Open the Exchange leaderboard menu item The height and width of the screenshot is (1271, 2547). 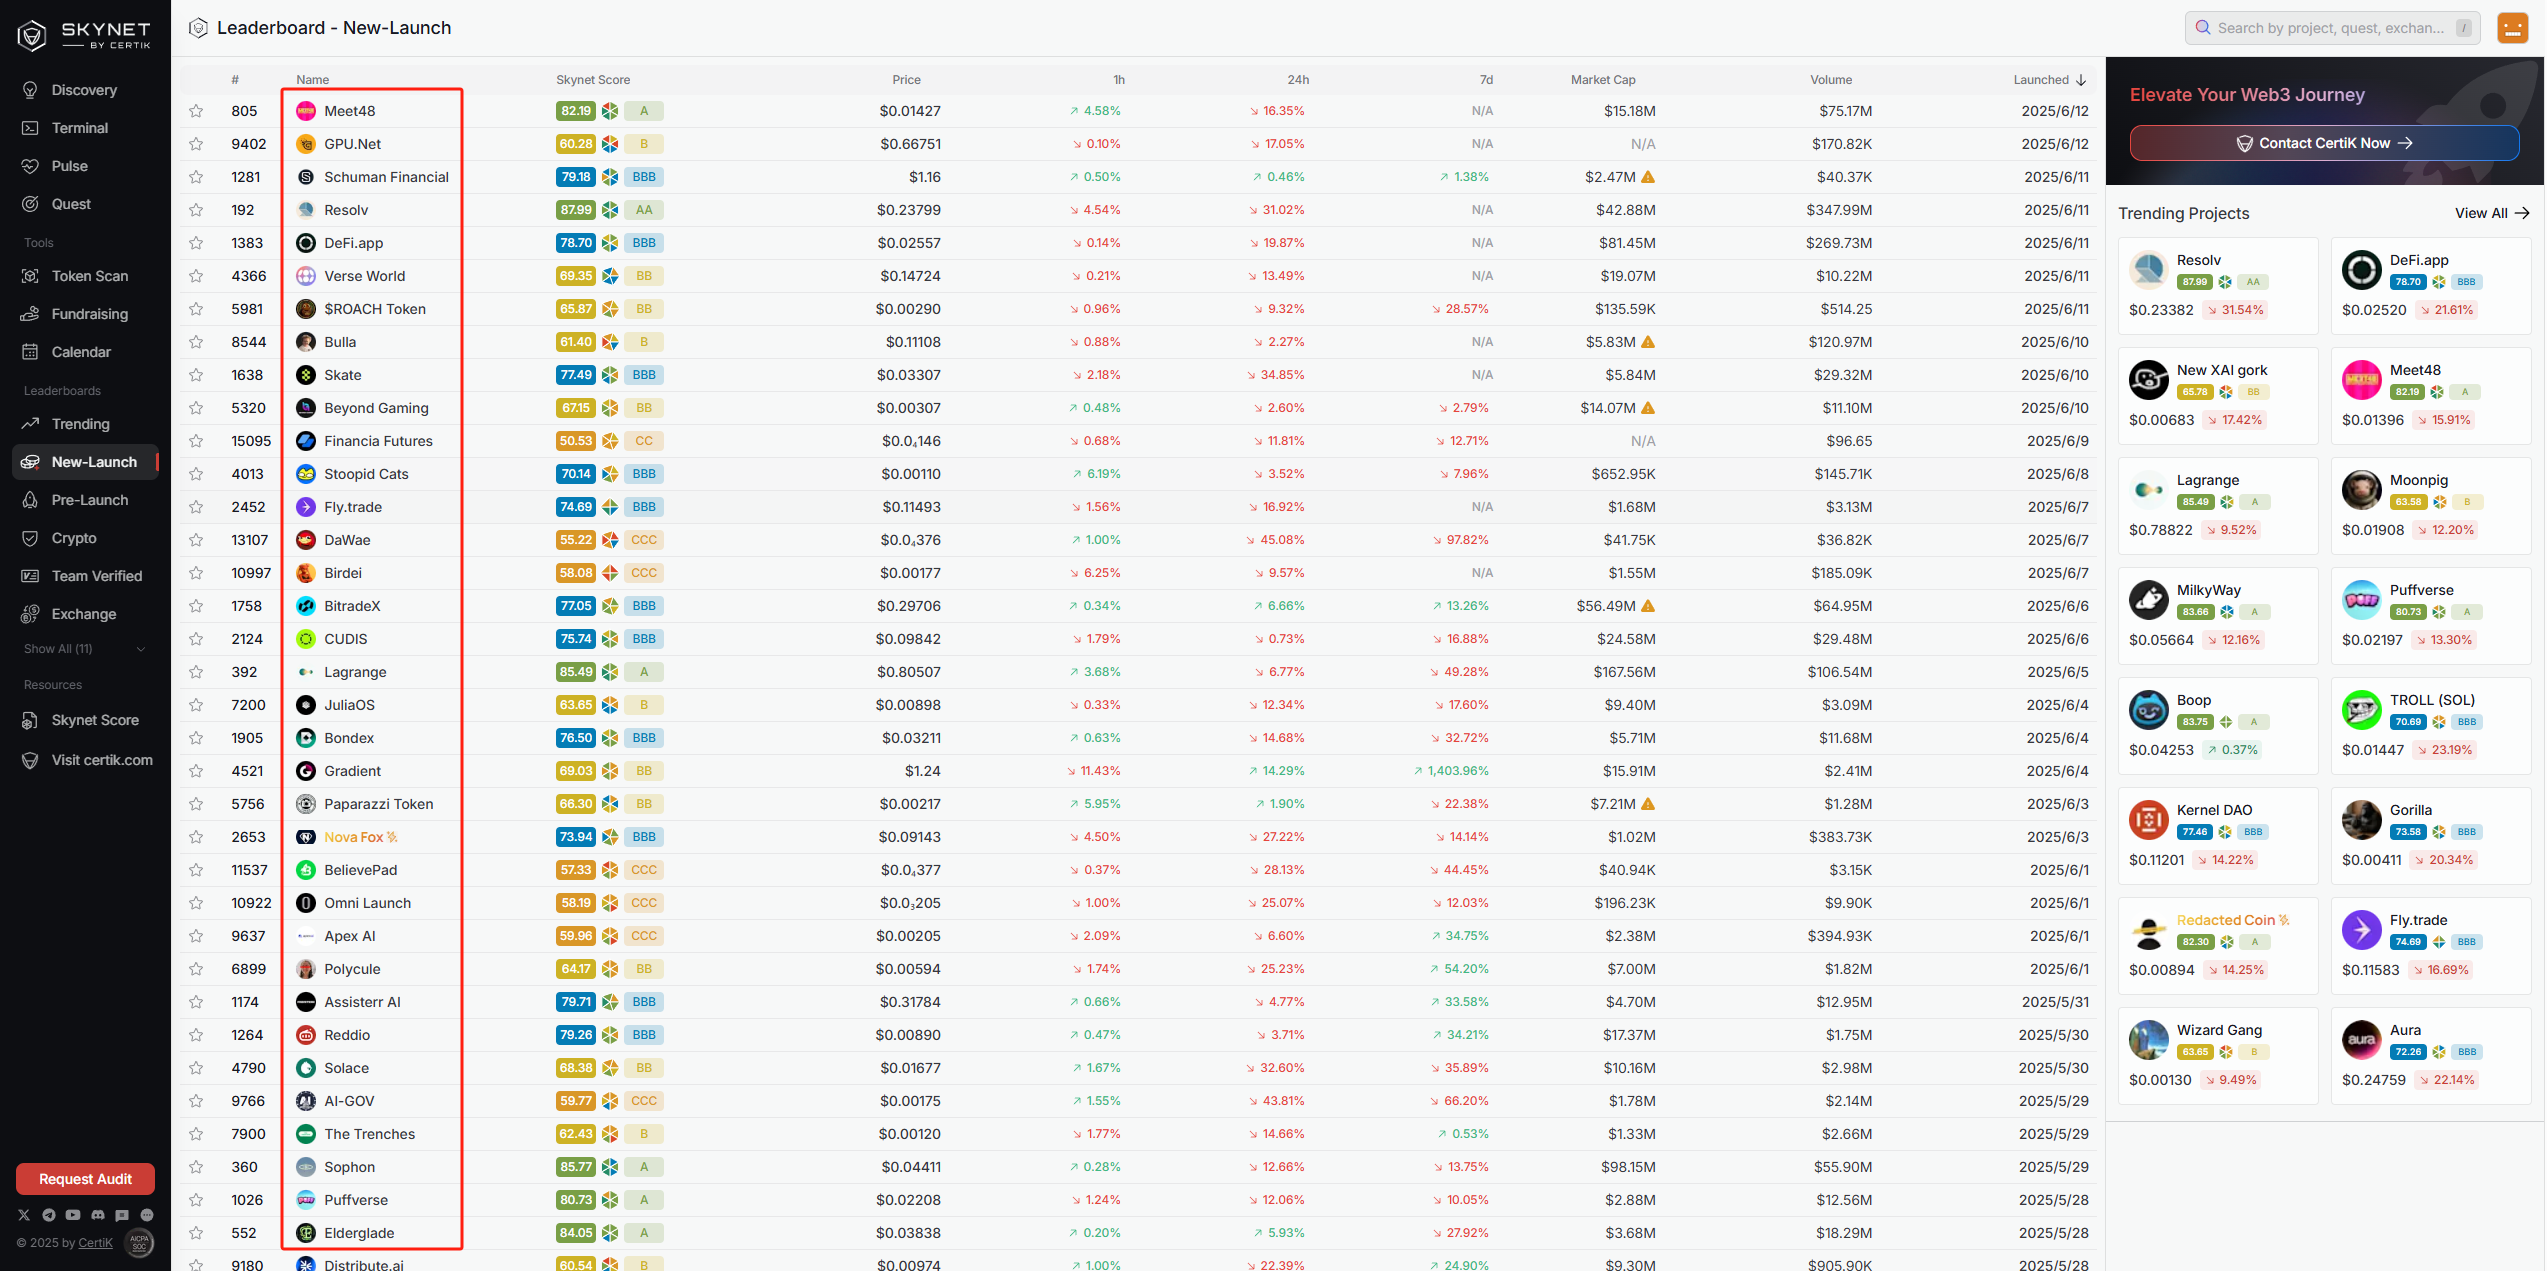pyautogui.click(x=85, y=614)
